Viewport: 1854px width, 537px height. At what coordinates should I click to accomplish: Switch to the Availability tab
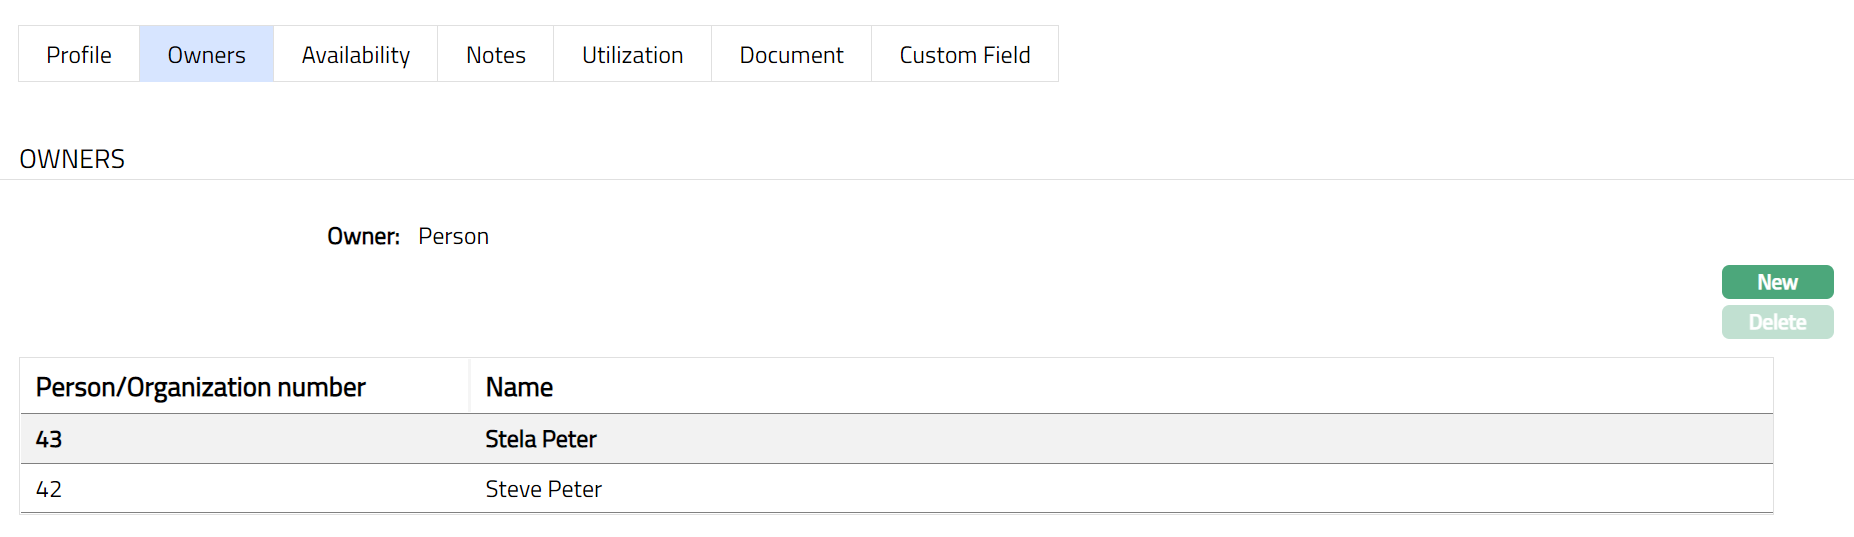356,55
